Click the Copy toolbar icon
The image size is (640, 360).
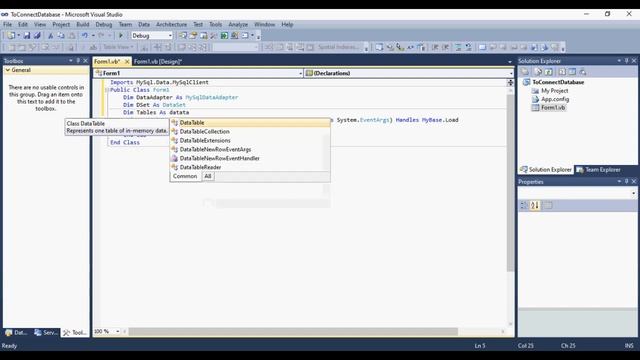pyautogui.click(x=61, y=36)
